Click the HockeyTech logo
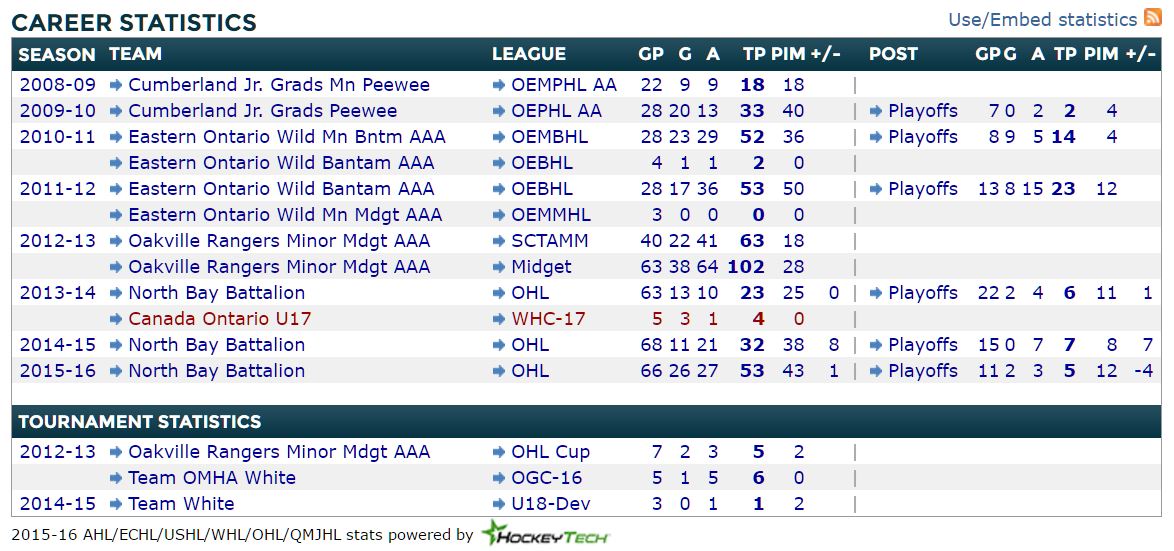Viewport: 1174px width, 551px height. pos(545,535)
